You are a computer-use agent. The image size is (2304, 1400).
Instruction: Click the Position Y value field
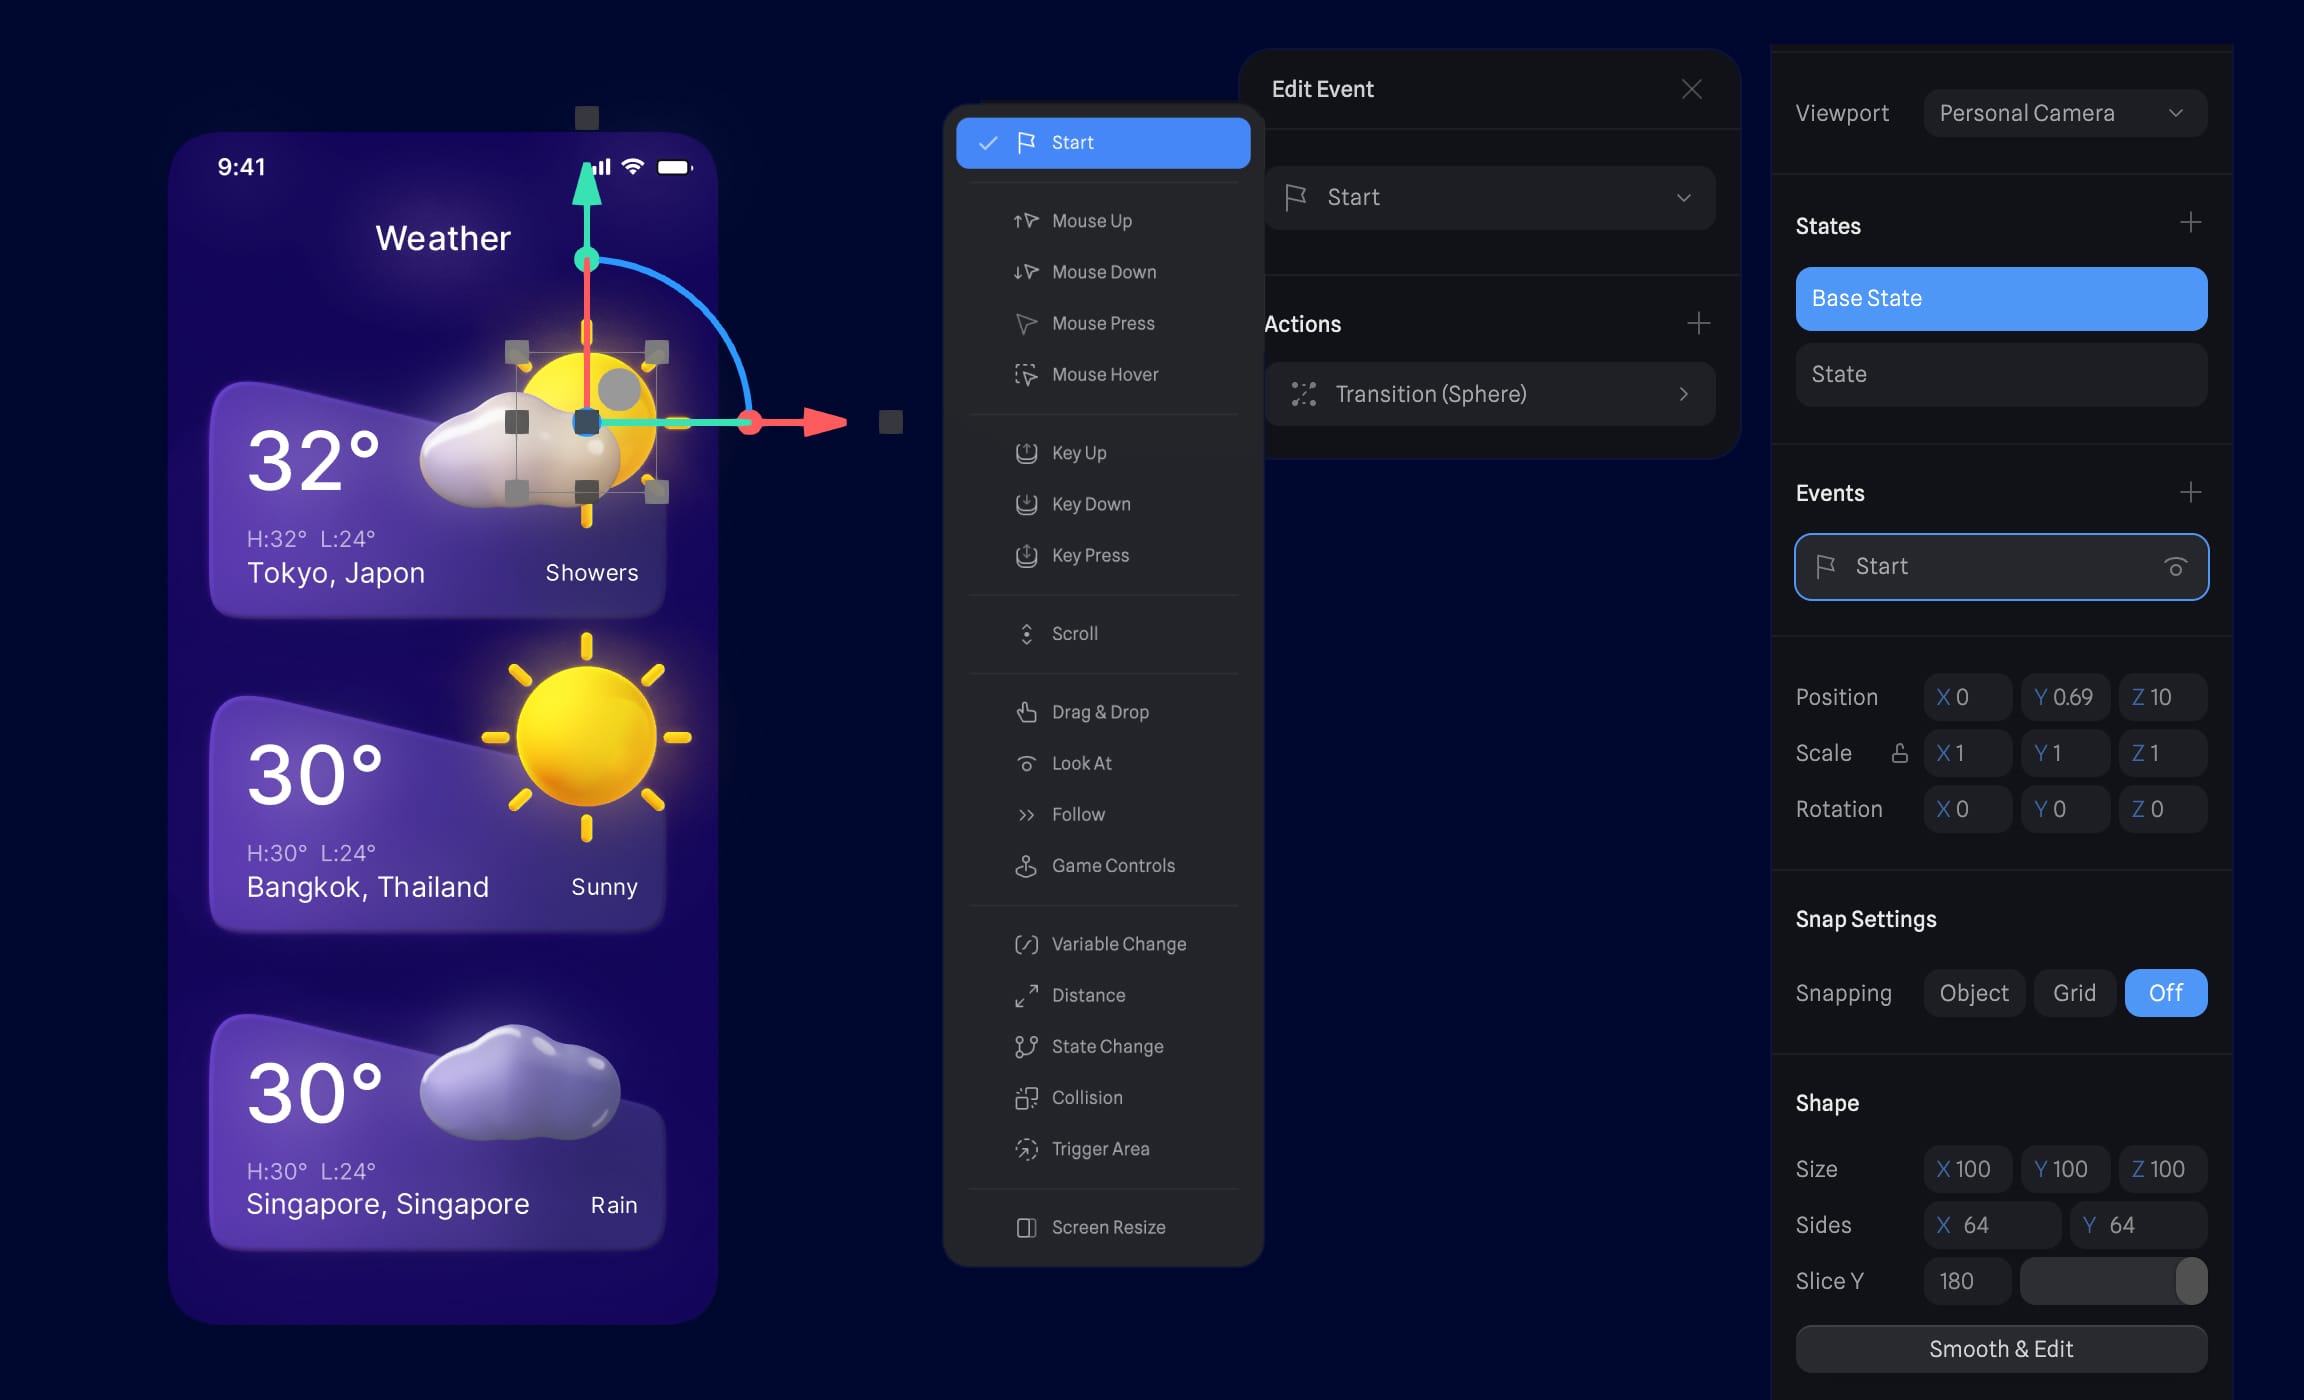pos(2065,697)
